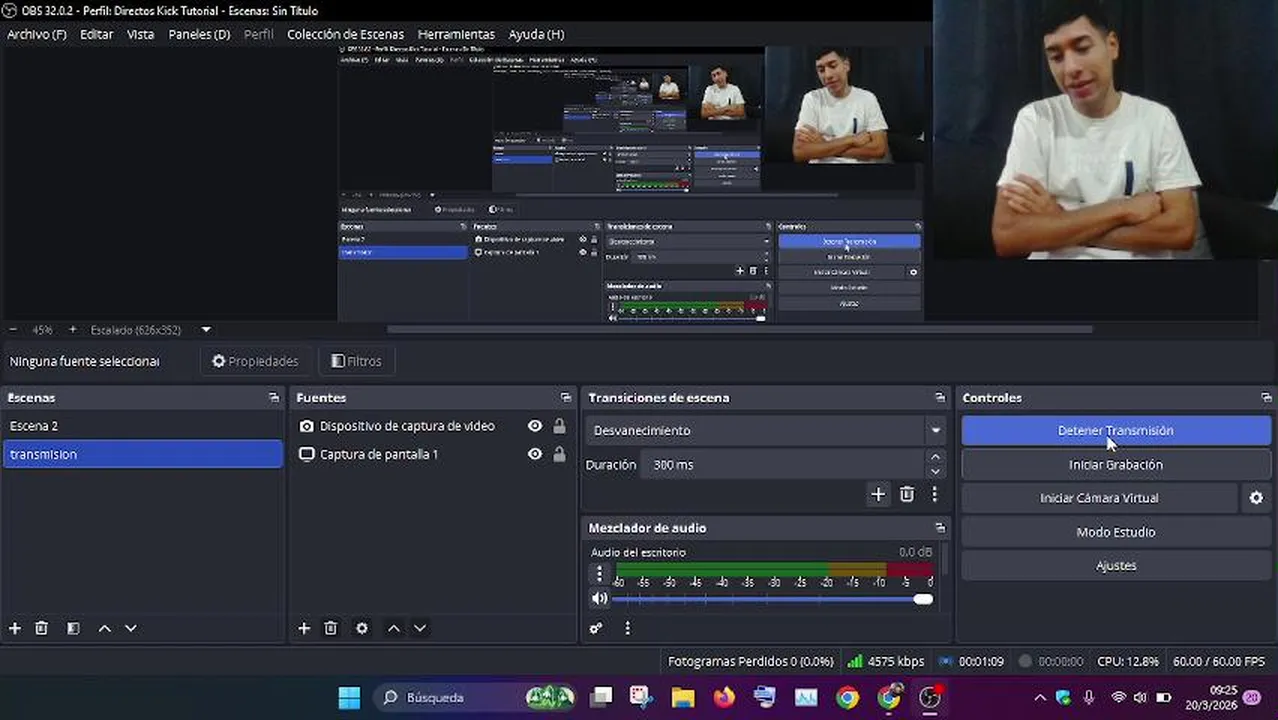This screenshot has width=1278, height=720.
Task: Open Windows Start menu
Action: tap(349, 697)
